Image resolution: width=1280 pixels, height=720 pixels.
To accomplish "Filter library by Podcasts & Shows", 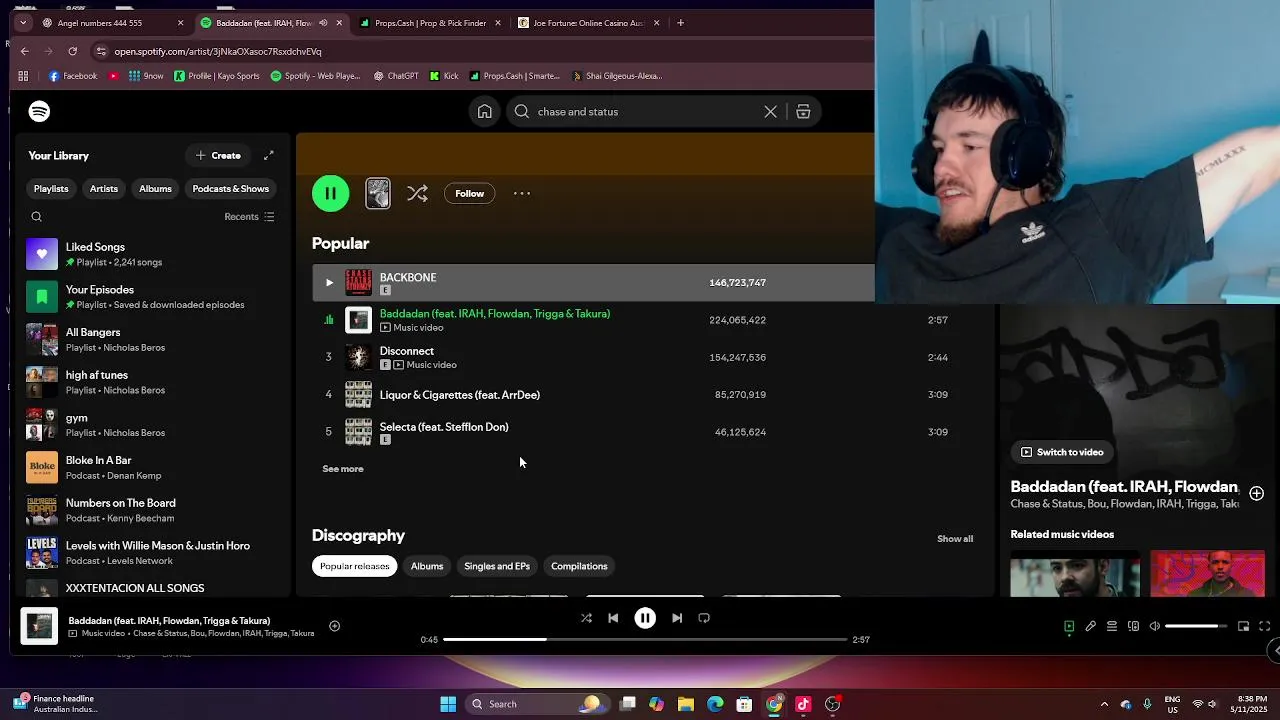I will click(230, 189).
